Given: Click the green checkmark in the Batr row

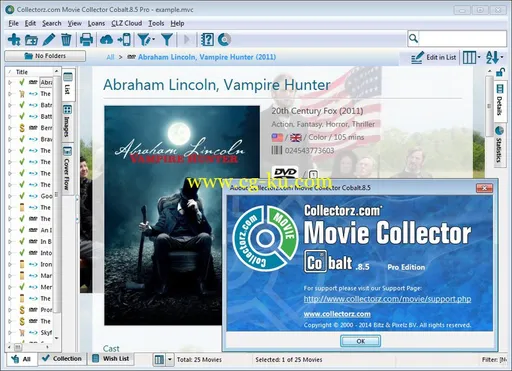Looking at the screenshot, I should 22,105.
